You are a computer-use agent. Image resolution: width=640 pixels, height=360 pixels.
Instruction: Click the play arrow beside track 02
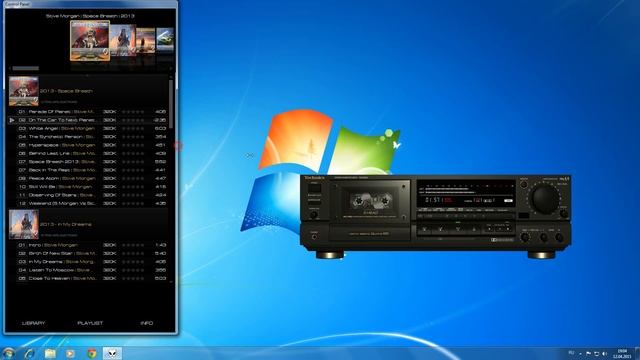12,120
